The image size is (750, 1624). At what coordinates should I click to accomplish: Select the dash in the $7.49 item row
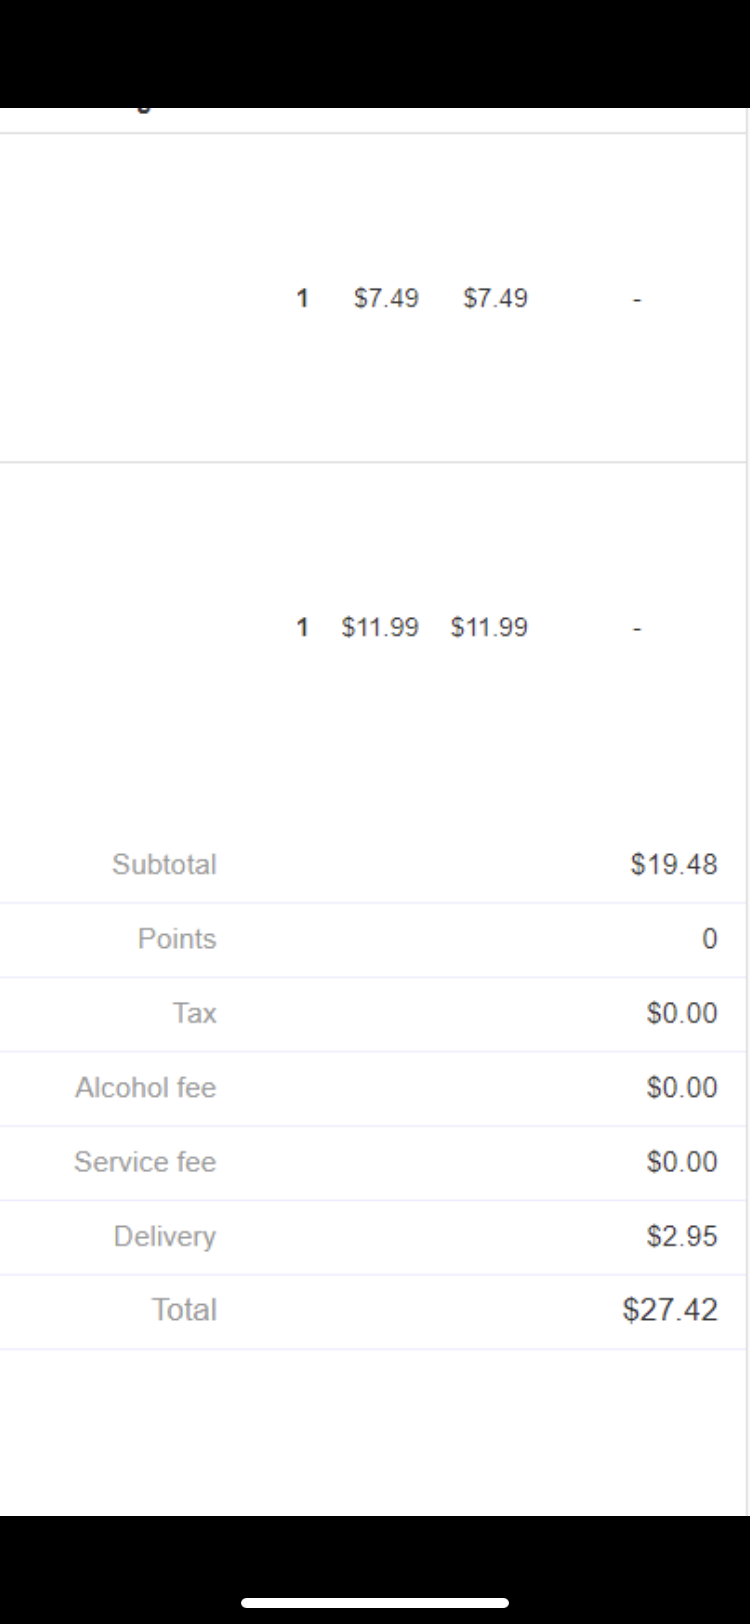click(636, 299)
